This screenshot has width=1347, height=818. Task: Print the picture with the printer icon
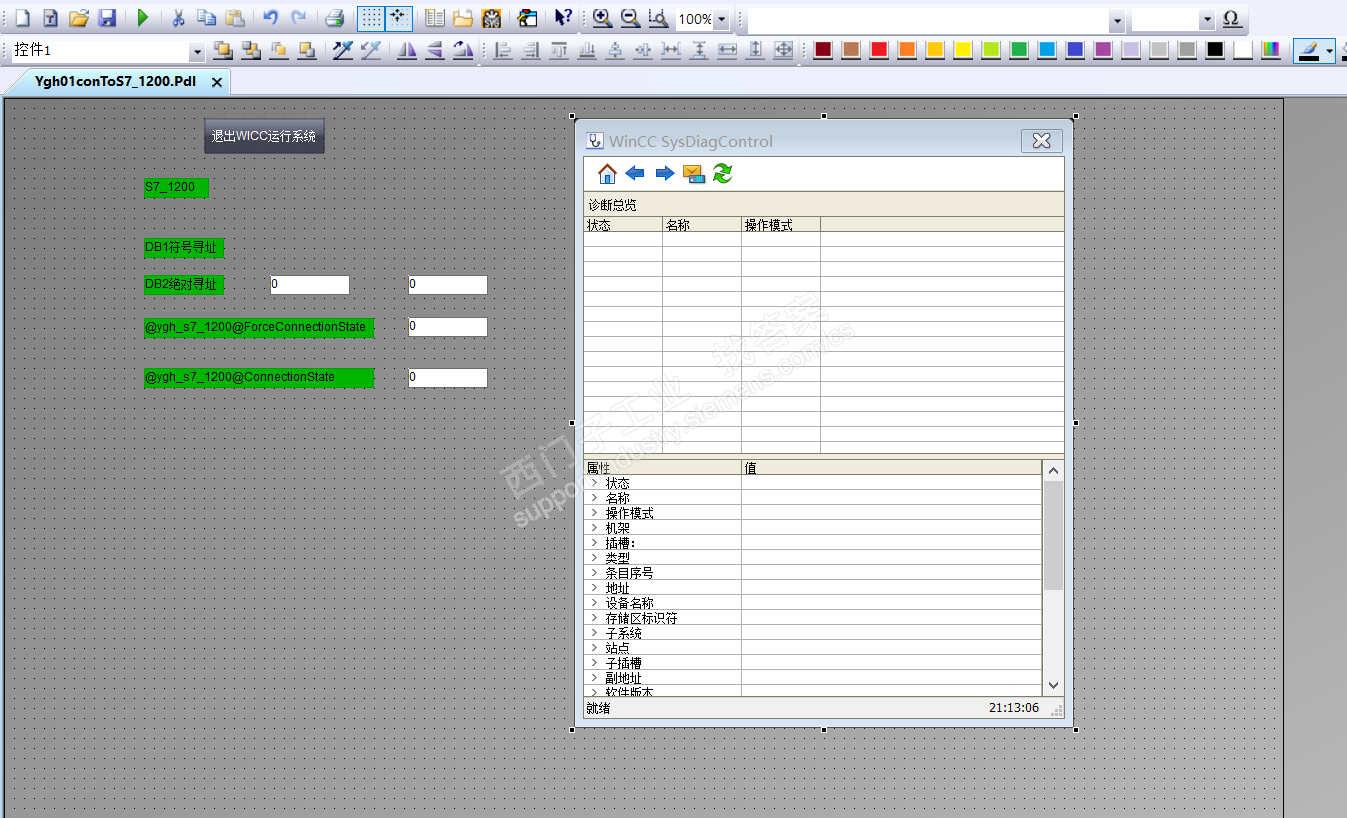pos(334,18)
